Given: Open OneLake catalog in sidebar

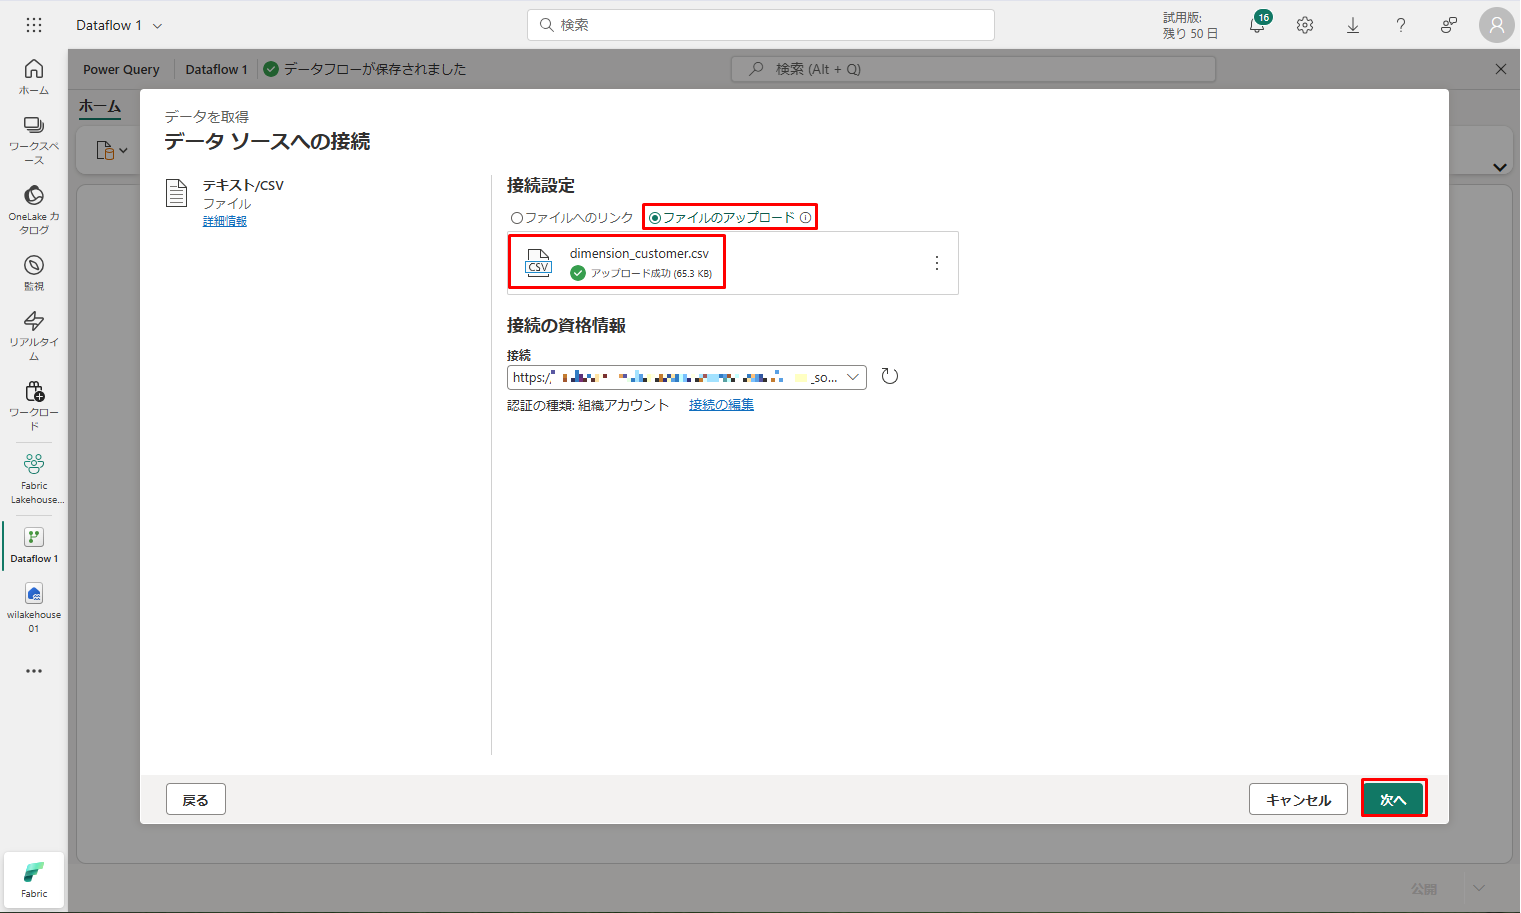Looking at the screenshot, I should click(x=34, y=209).
